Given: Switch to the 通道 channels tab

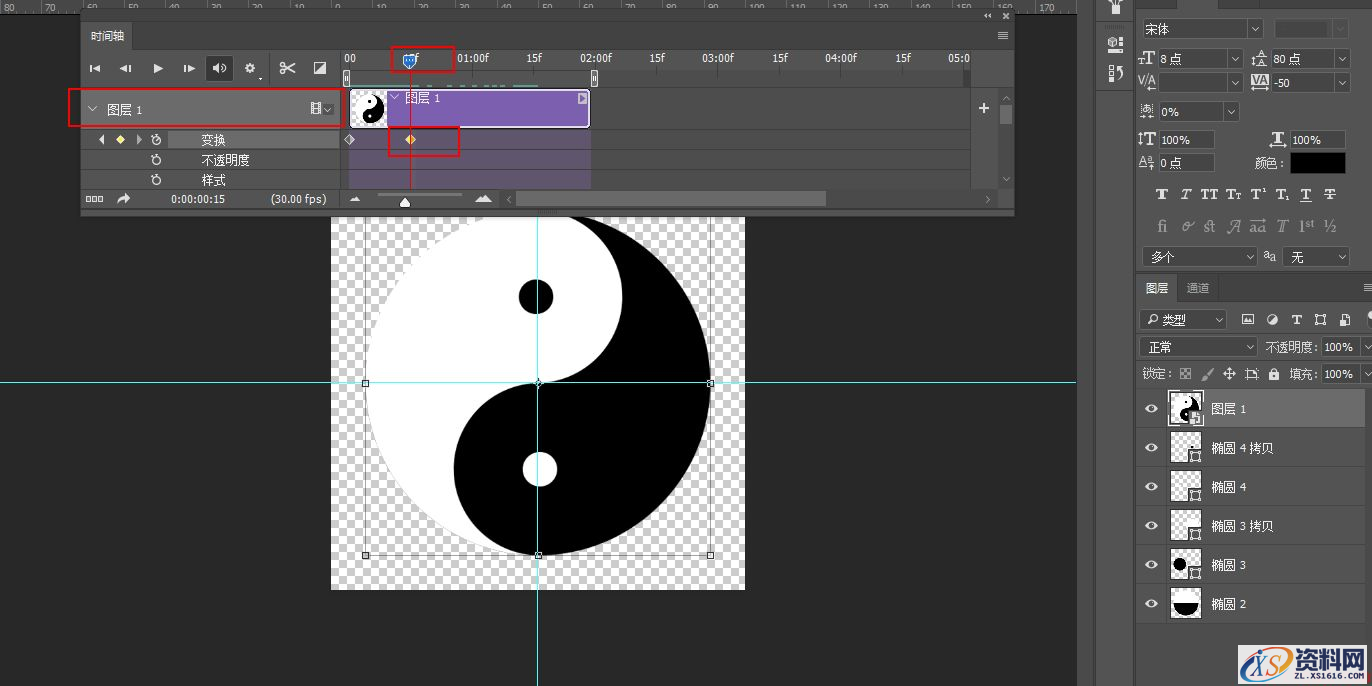Looking at the screenshot, I should [1197, 288].
